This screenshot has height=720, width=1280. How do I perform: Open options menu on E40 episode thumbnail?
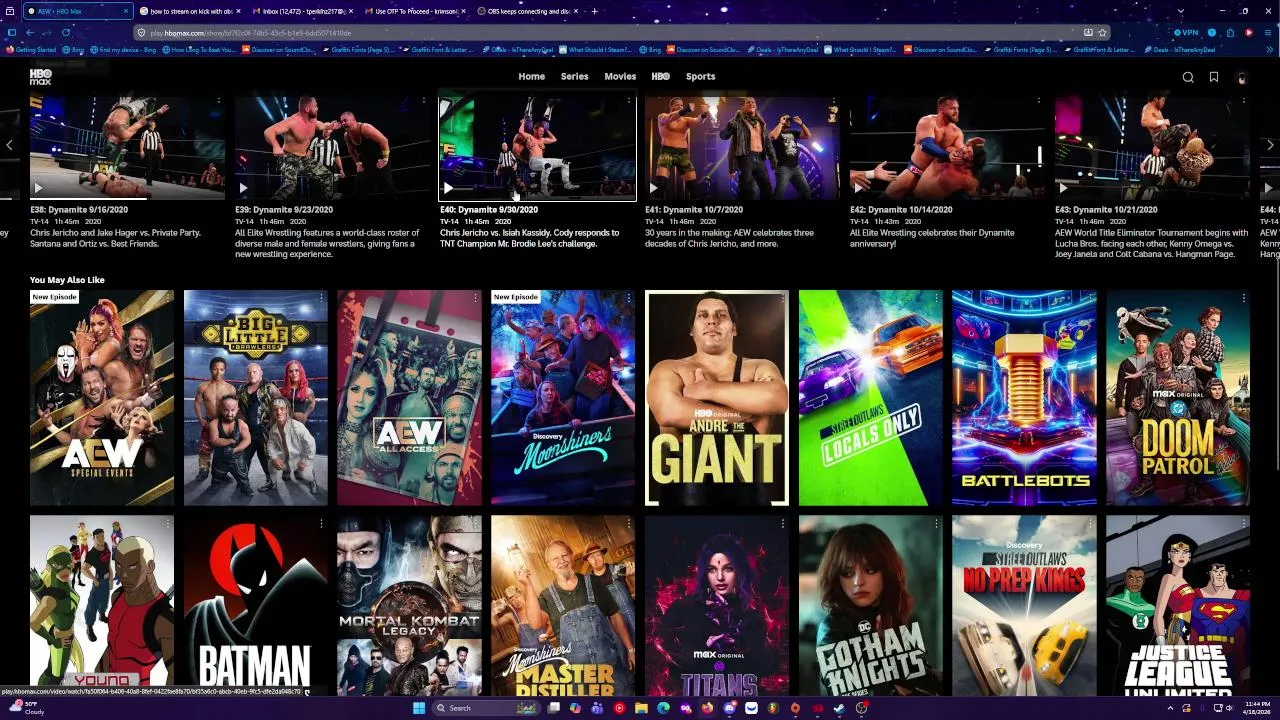(629, 102)
